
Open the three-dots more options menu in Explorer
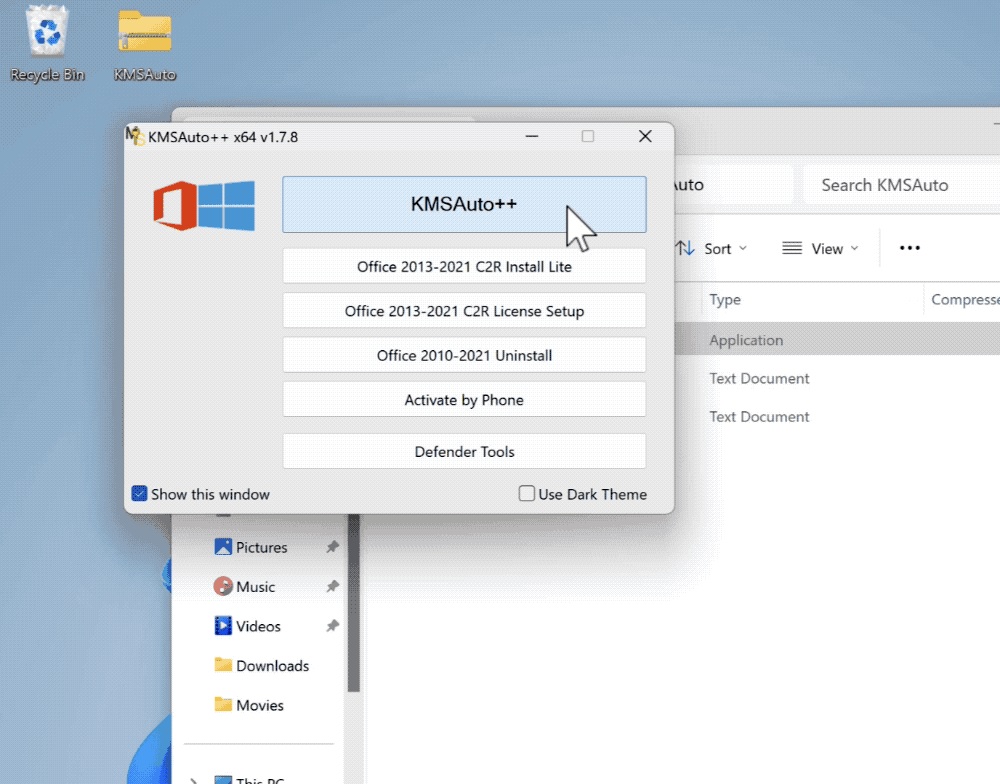click(909, 248)
